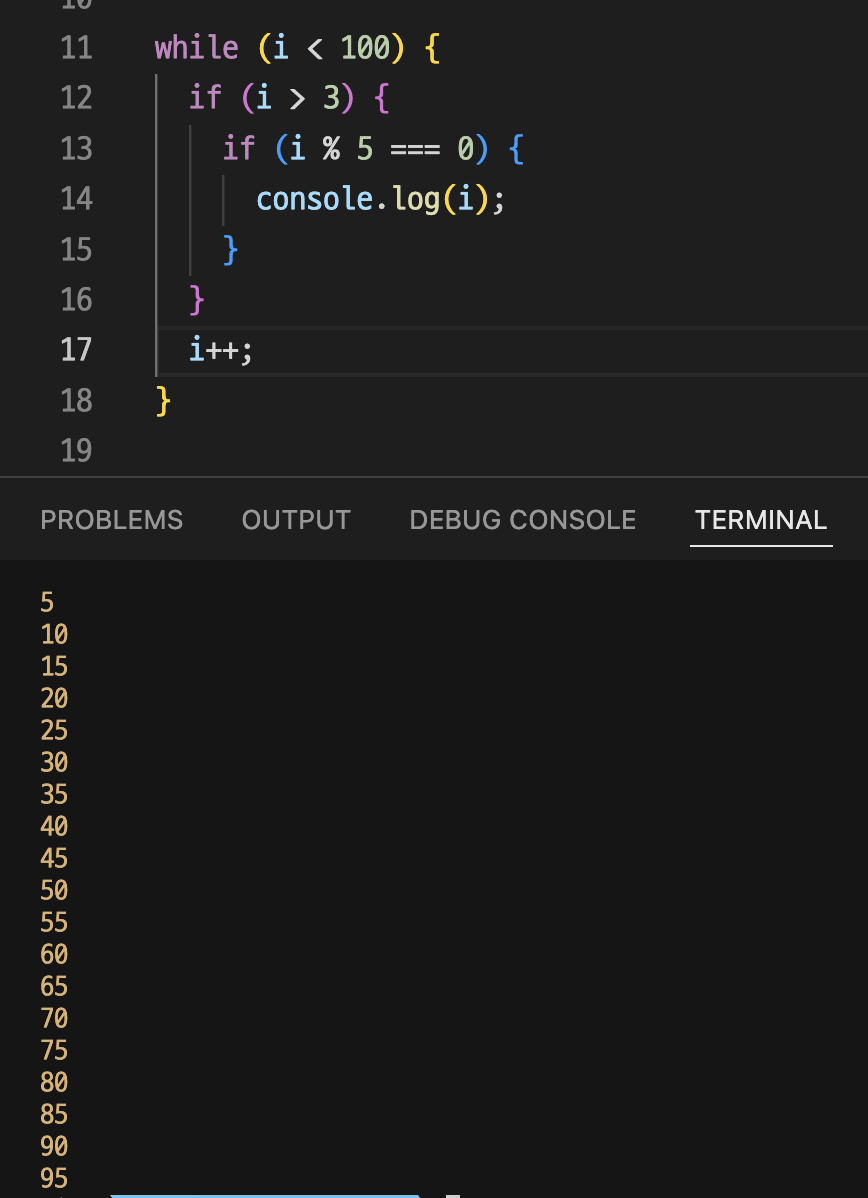
Task: Click the 'log' method name
Action: 416,200
